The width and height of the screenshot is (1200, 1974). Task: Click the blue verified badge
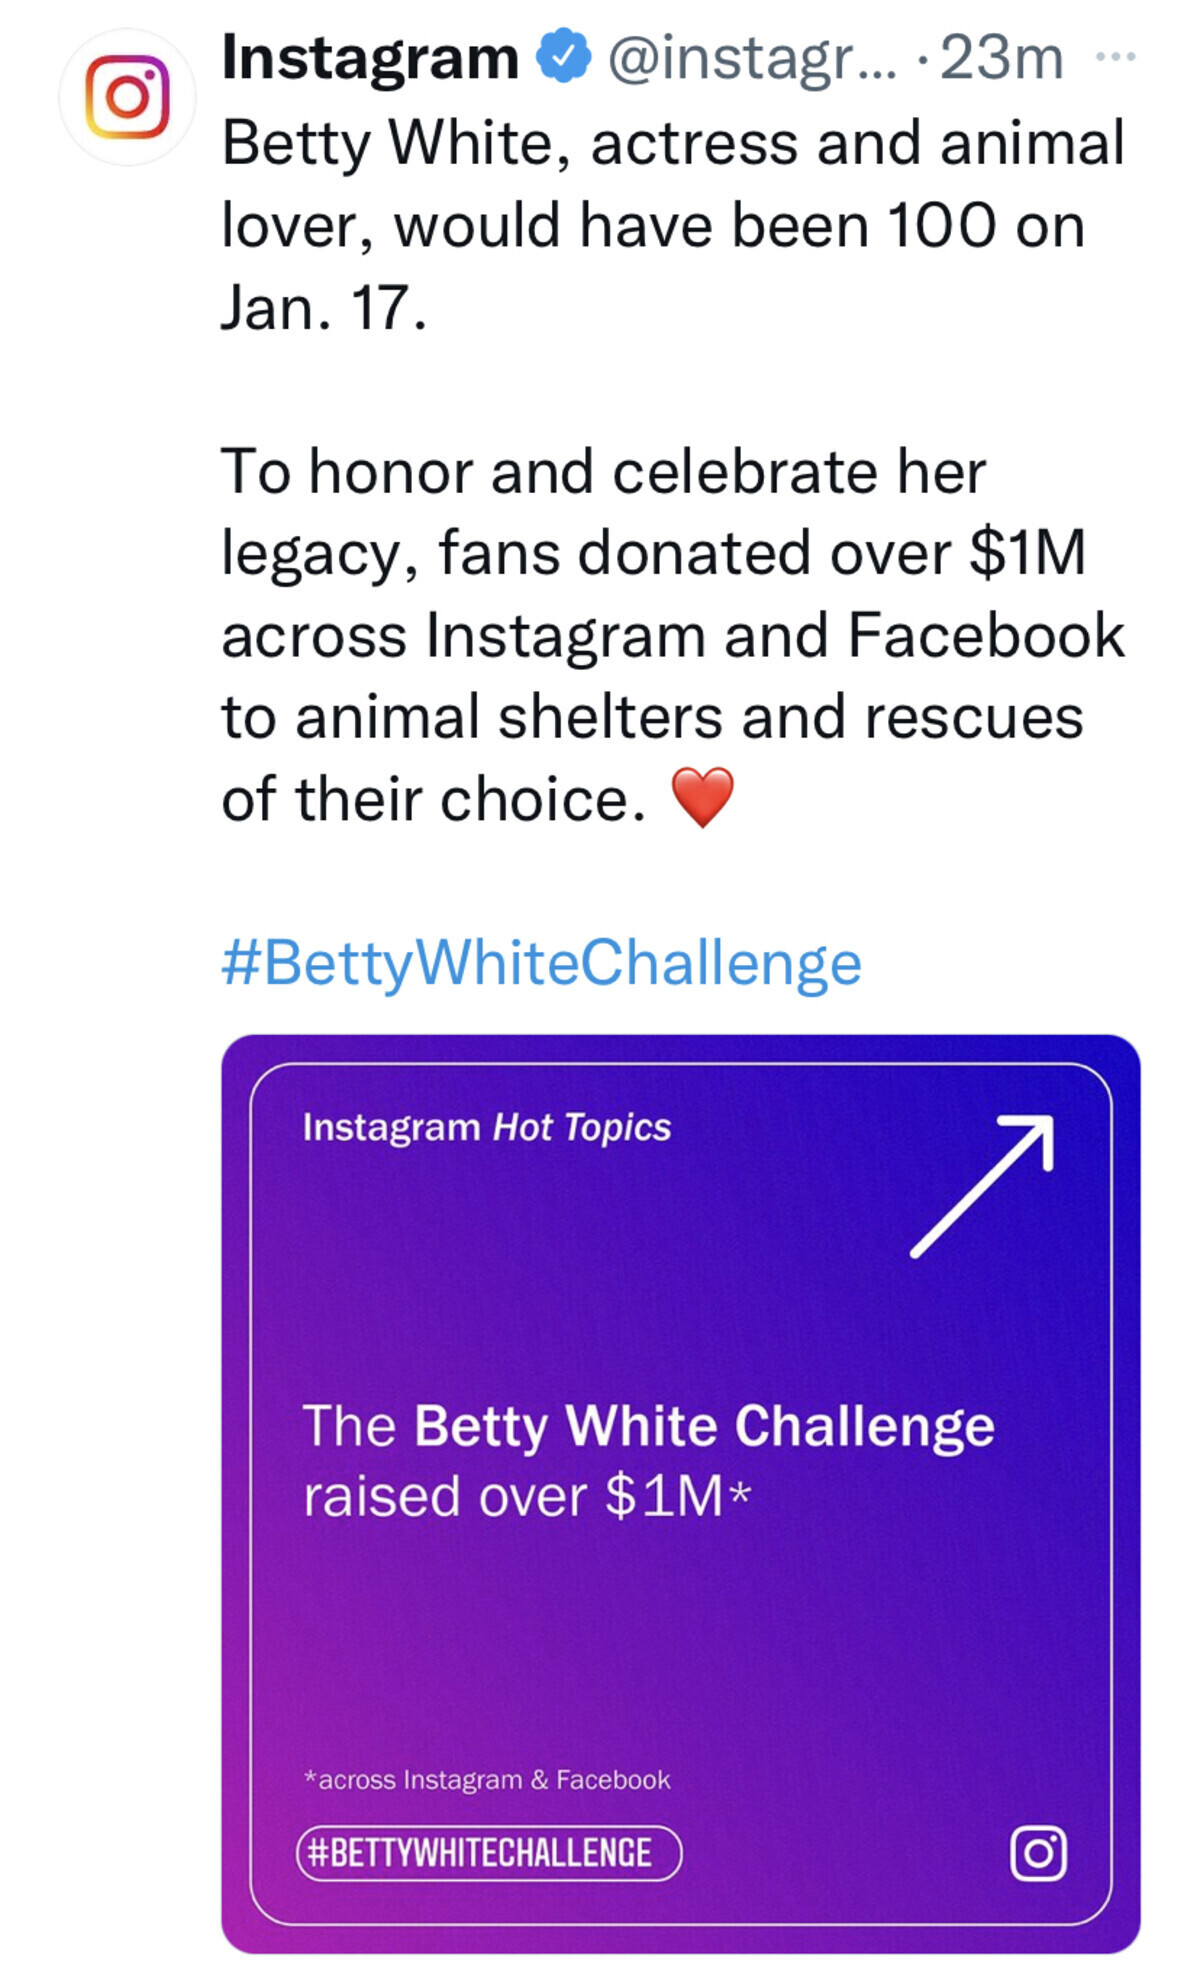point(564,56)
